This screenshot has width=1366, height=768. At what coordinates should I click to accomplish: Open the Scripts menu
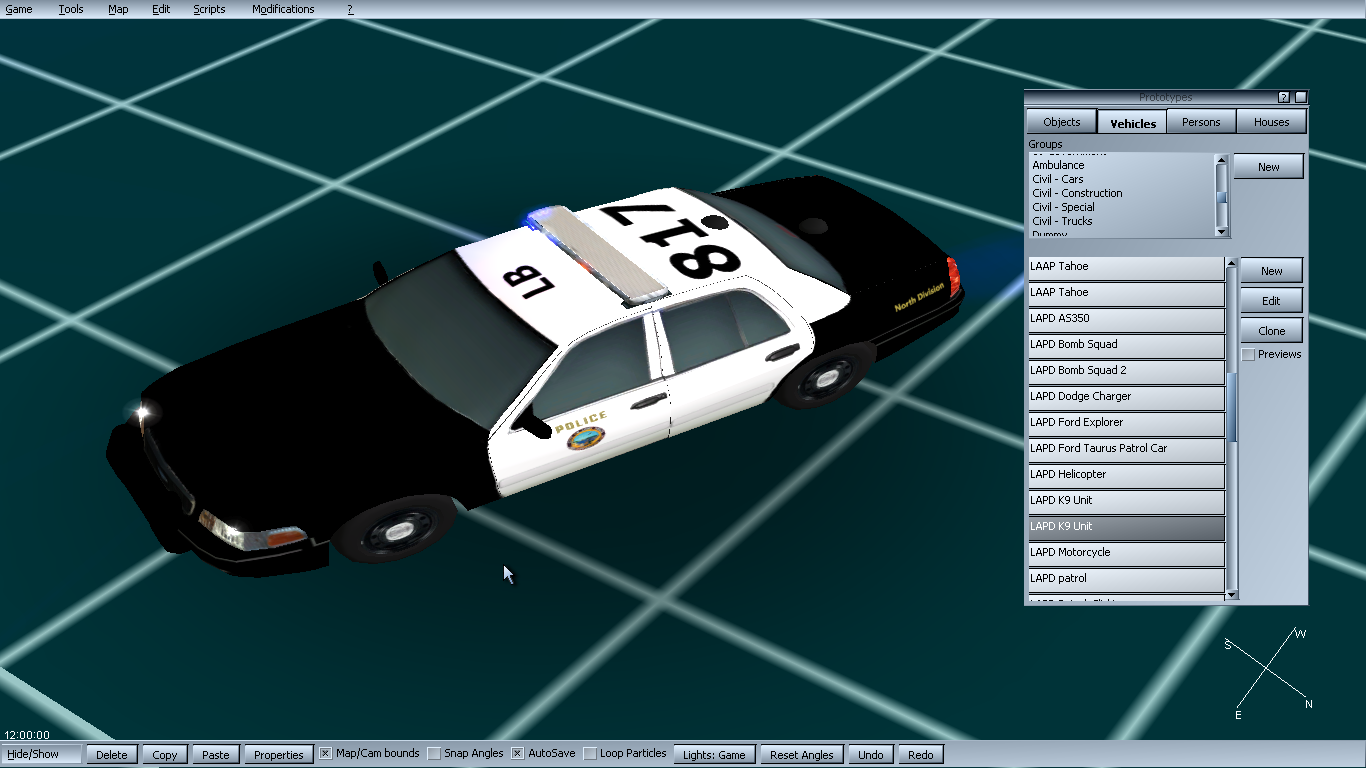(x=209, y=9)
